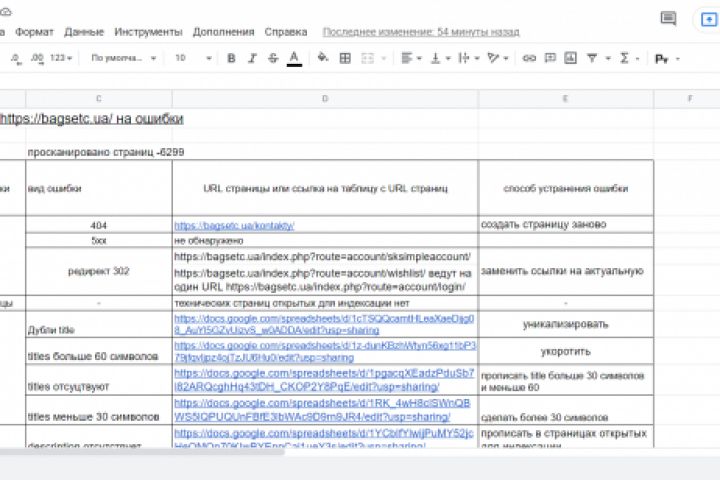
Task: Open titles меньше 30 символов link
Action: [322, 410]
